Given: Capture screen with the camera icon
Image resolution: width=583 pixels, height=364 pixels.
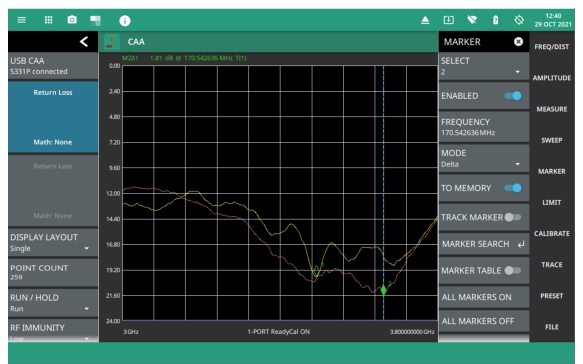Looking at the screenshot, I should point(72,20).
